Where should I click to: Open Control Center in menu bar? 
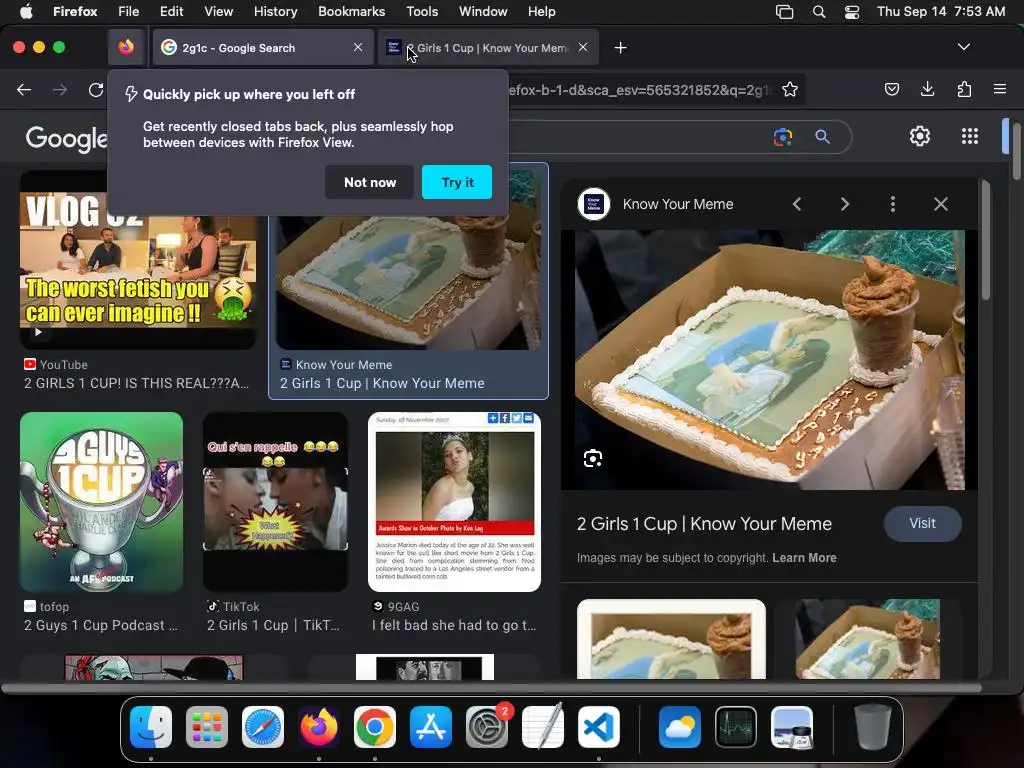click(852, 12)
